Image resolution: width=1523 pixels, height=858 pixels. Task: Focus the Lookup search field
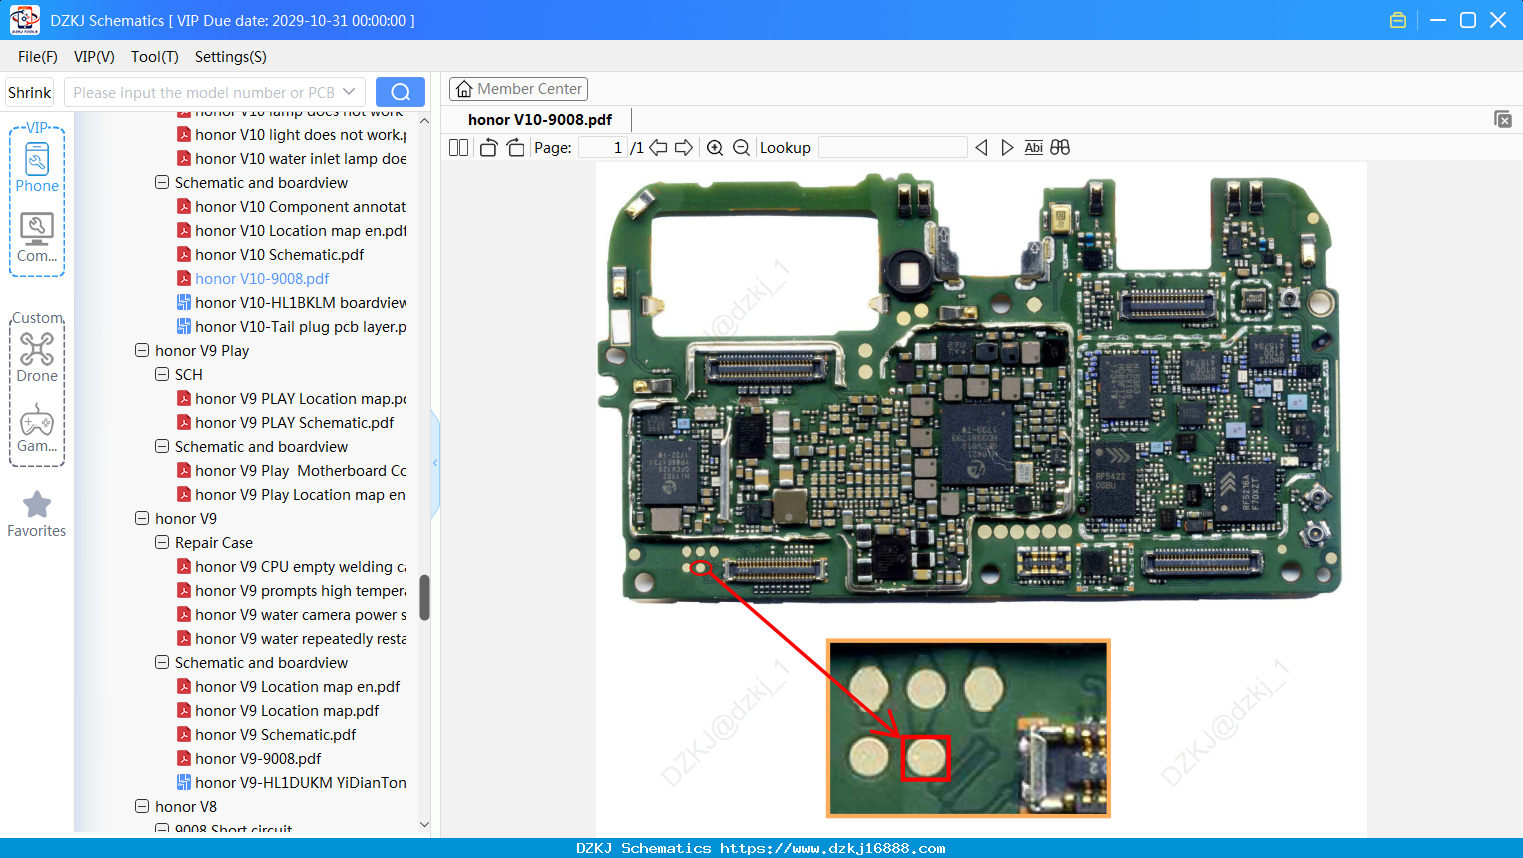point(893,148)
